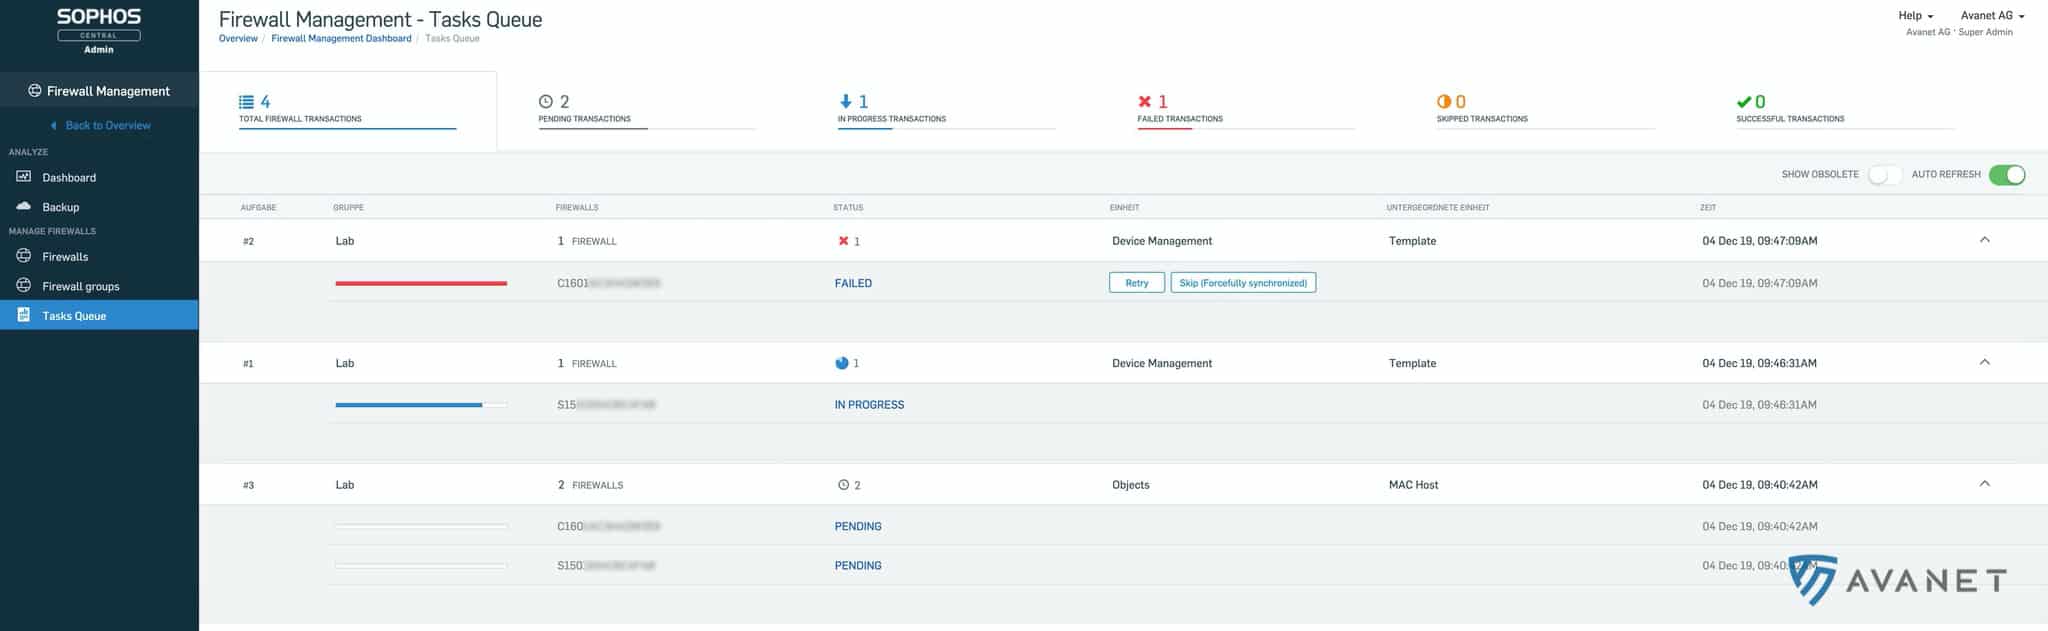This screenshot has width=2048, height=631.
Task: Collapse task #3 MAC Host row chevron
Action: 1985,484
